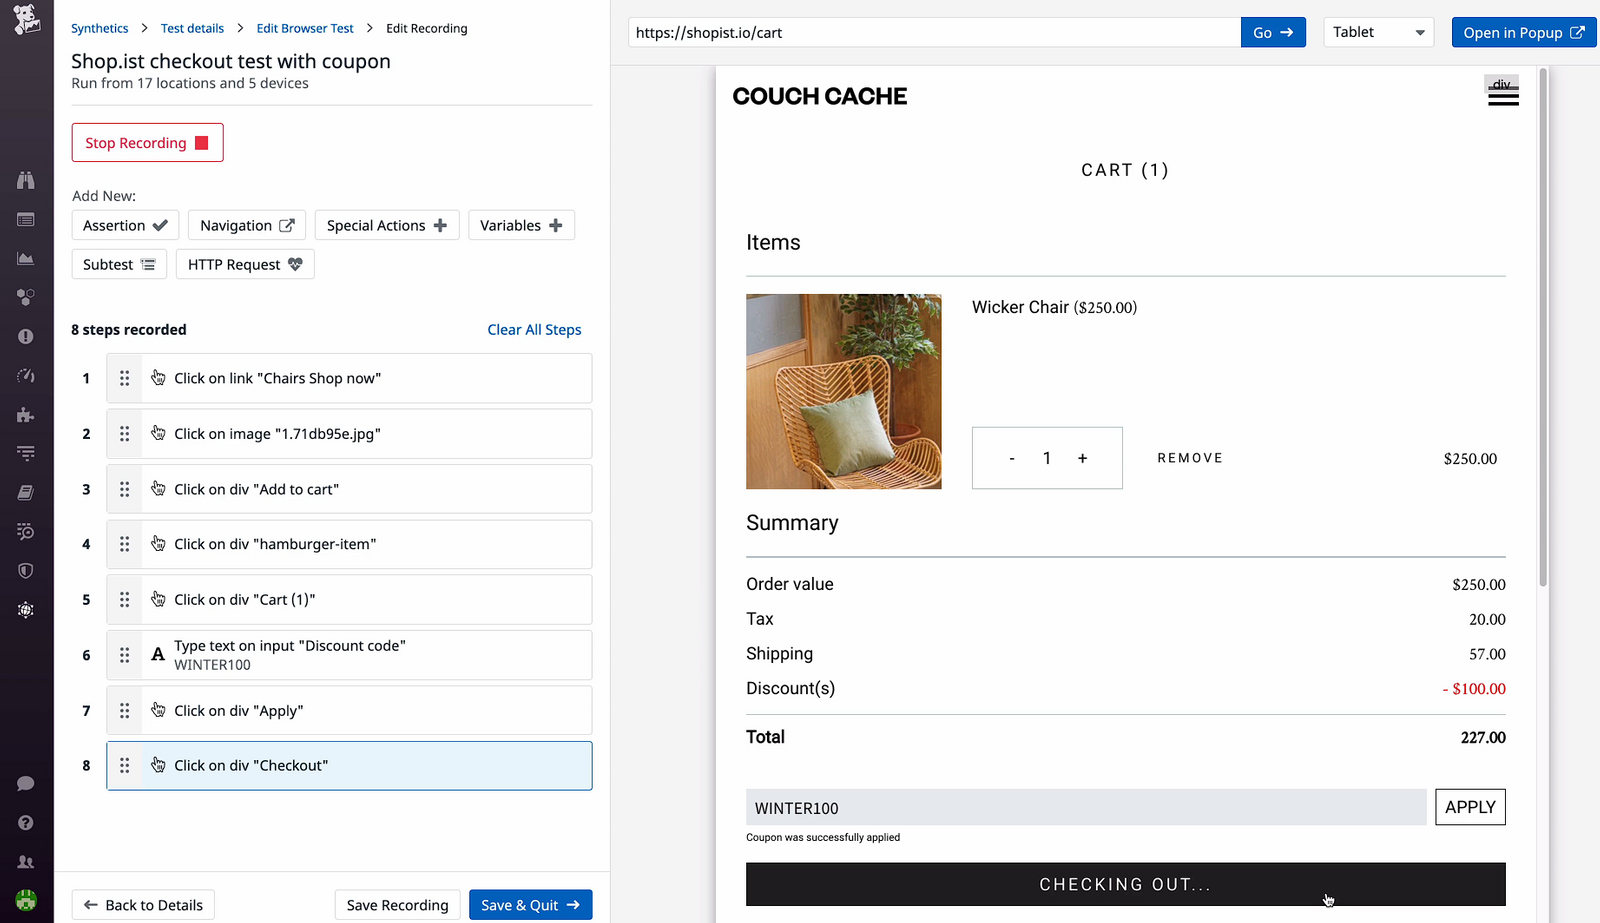The width and height of the screenshot is (1600, 923).
Task: Open the dashboards chart icon in sidebar
Action: [x=26, y=258]
